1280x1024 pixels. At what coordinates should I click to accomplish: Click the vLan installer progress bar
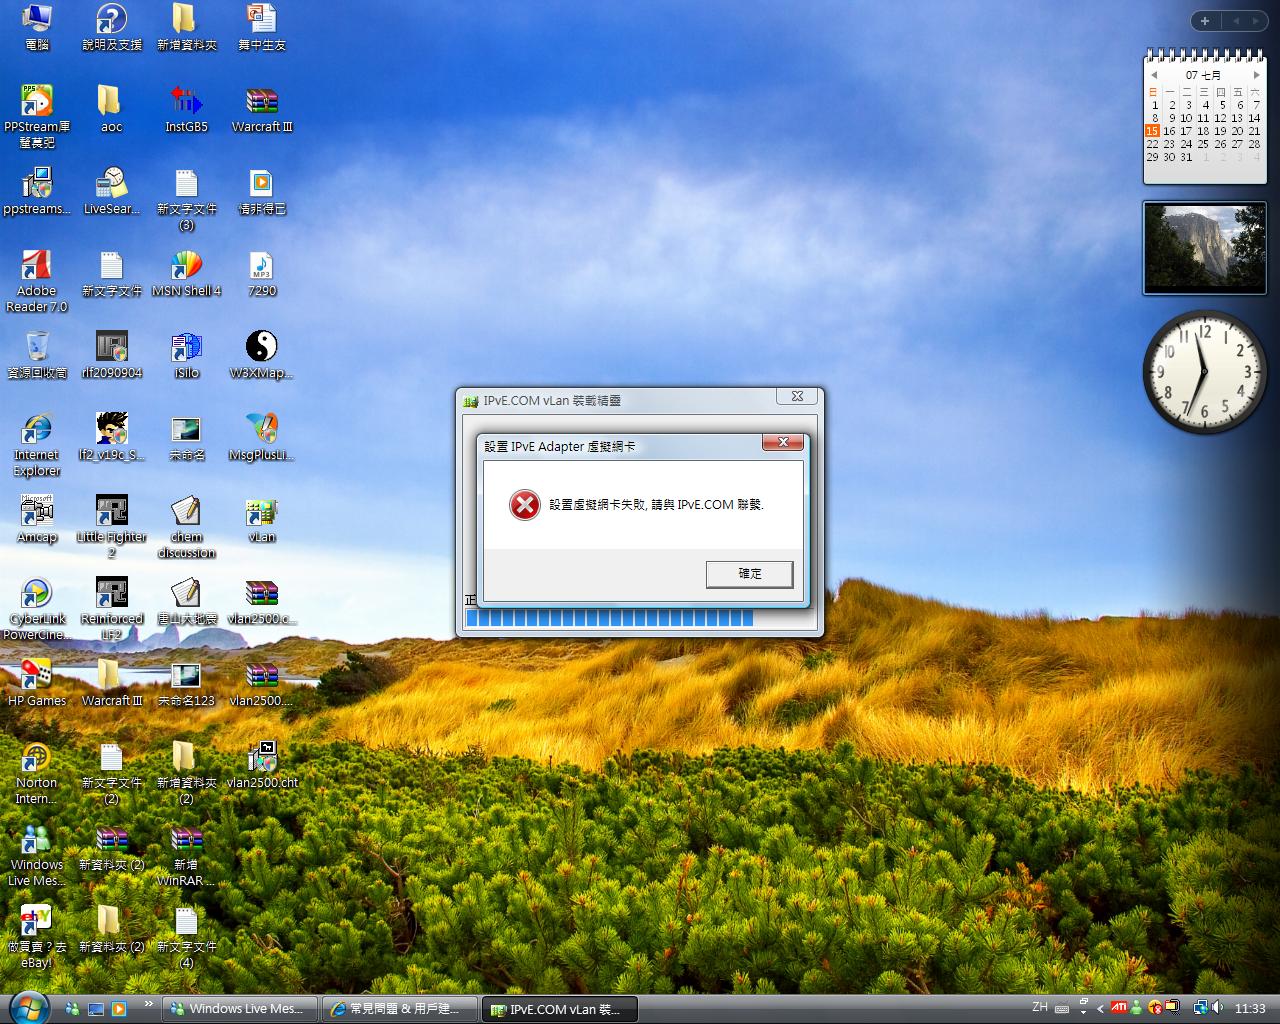(640, 618)
